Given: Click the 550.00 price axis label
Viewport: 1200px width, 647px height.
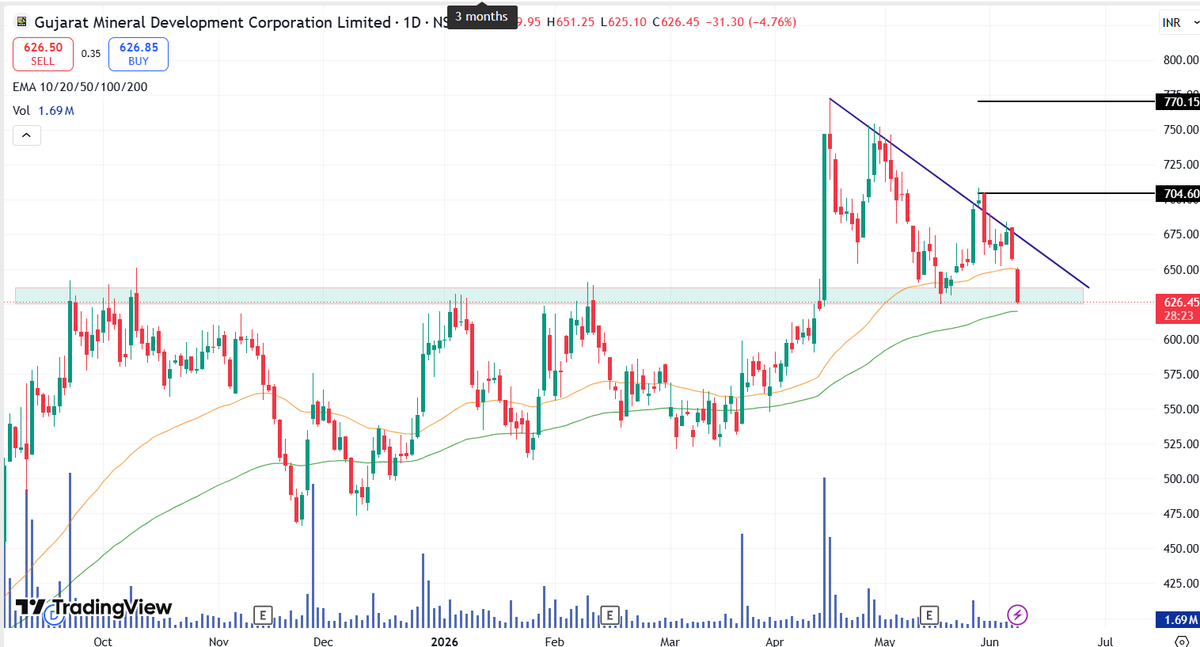Looking at the screenshot, I should pos(1180,409).
